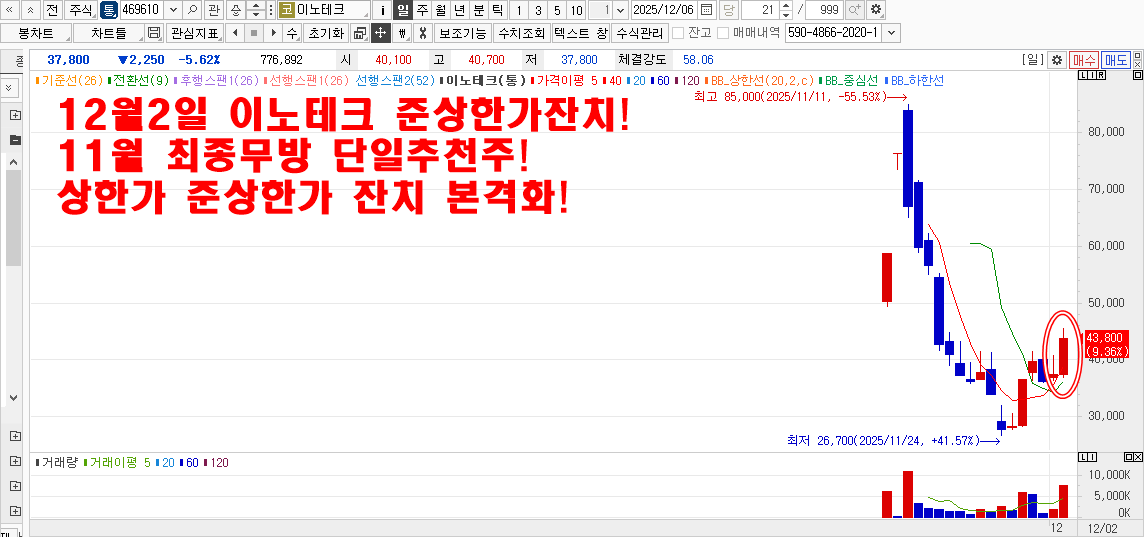Click the save chart template icon

(x=154, y=33)
